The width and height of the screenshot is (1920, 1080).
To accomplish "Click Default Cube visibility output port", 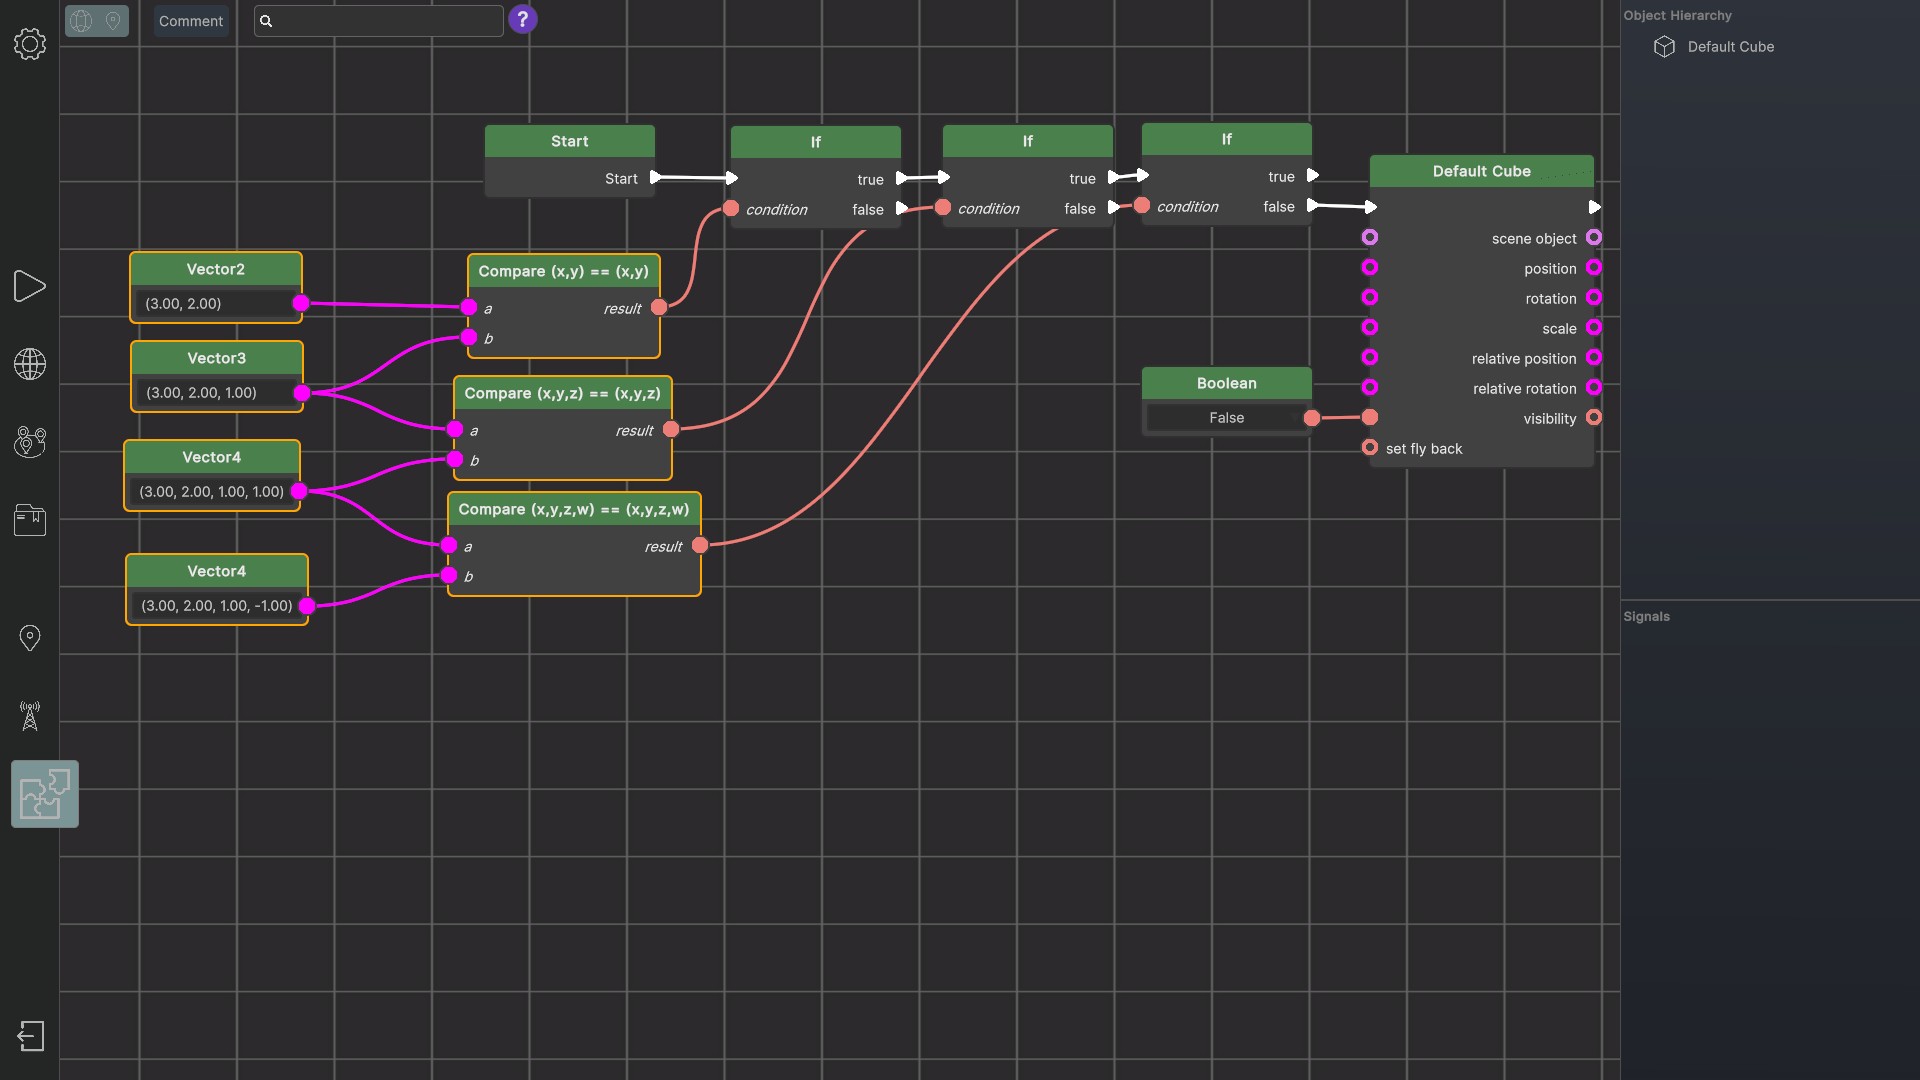I will pos(1594,417).
